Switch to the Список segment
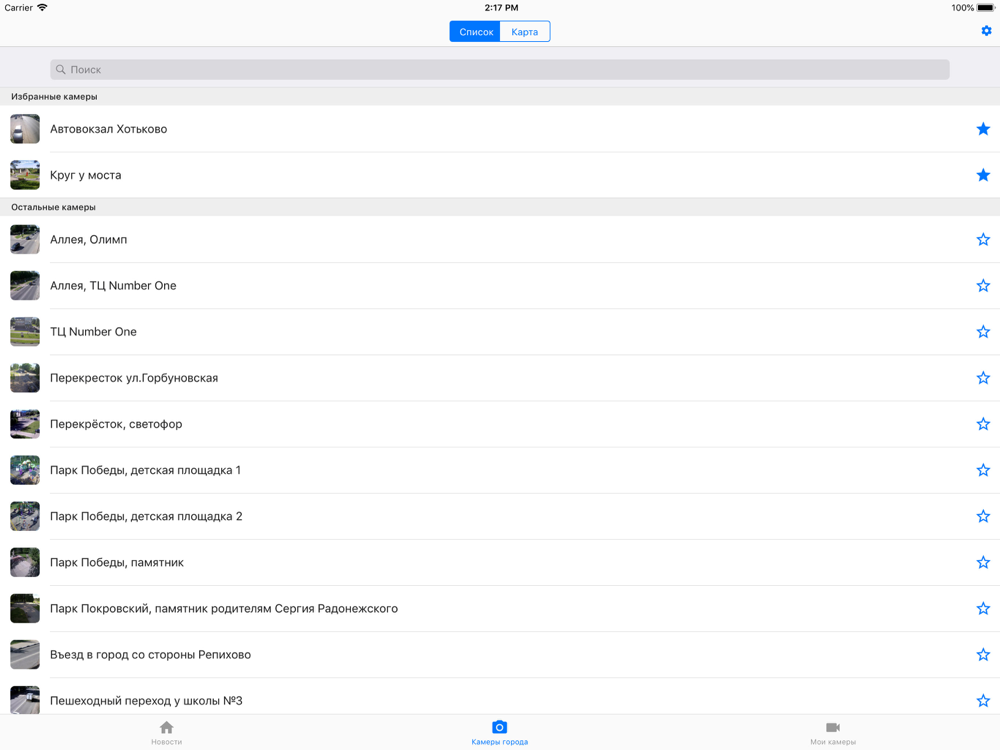1000x750 pixels. coord(476,31)
